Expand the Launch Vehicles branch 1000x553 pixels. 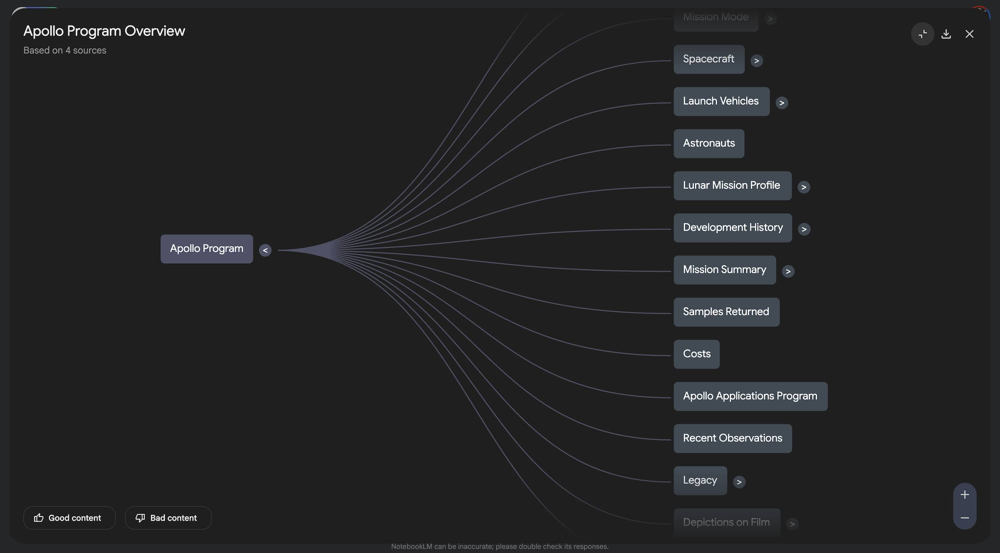coord(782,103)
